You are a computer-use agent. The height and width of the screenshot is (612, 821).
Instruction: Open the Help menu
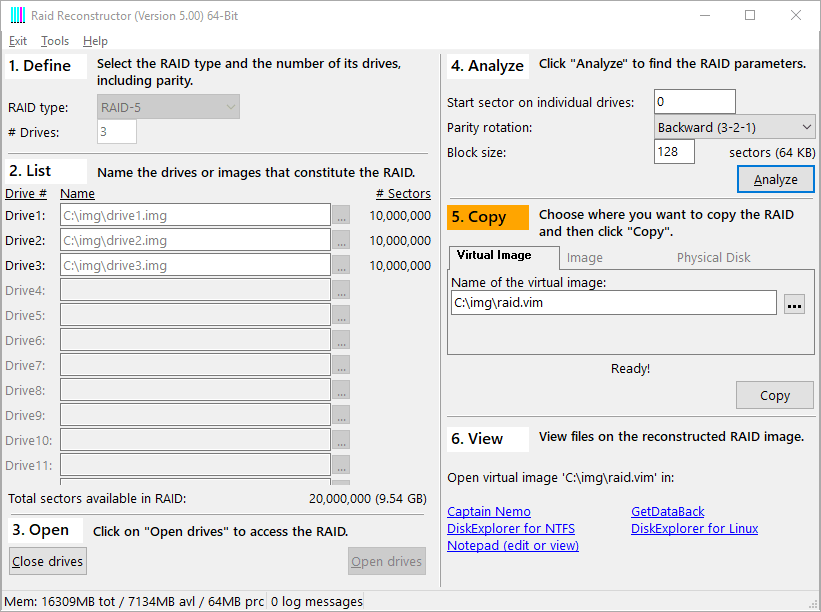[x=95, y=41]
